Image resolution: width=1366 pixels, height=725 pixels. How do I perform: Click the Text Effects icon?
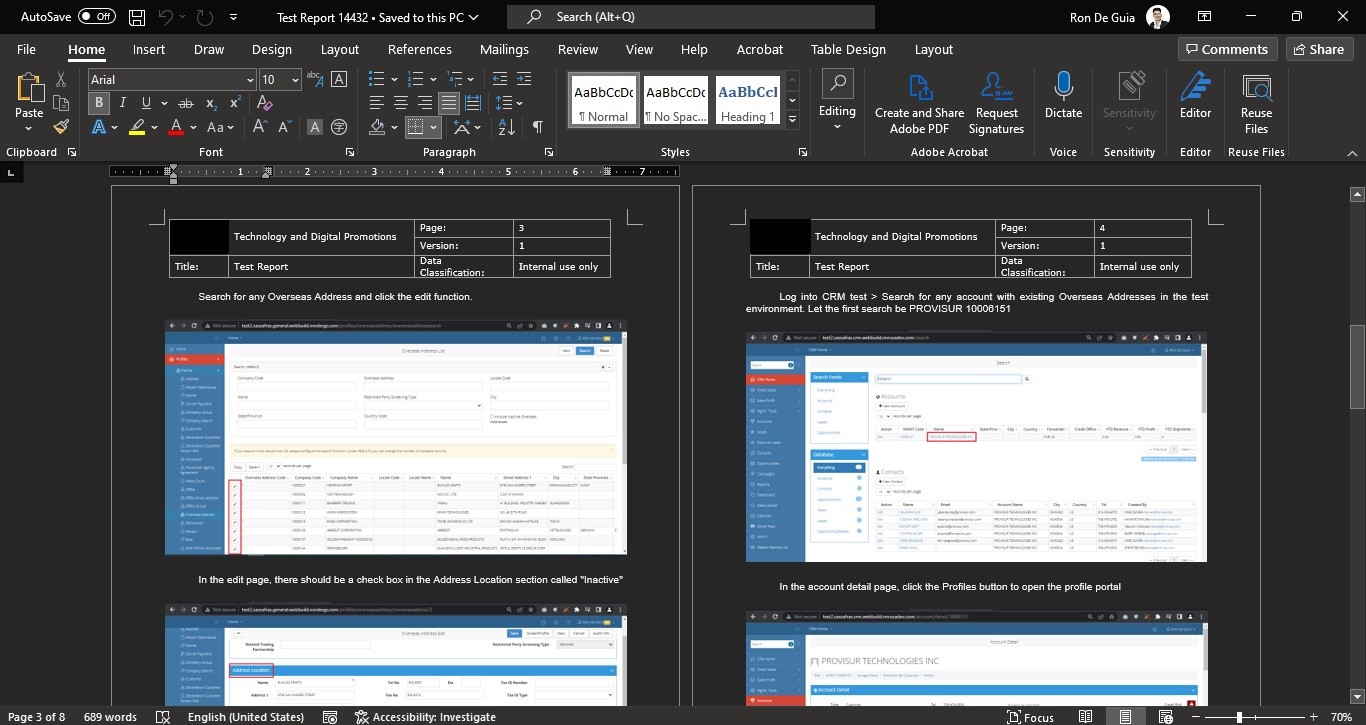point(99,127)
